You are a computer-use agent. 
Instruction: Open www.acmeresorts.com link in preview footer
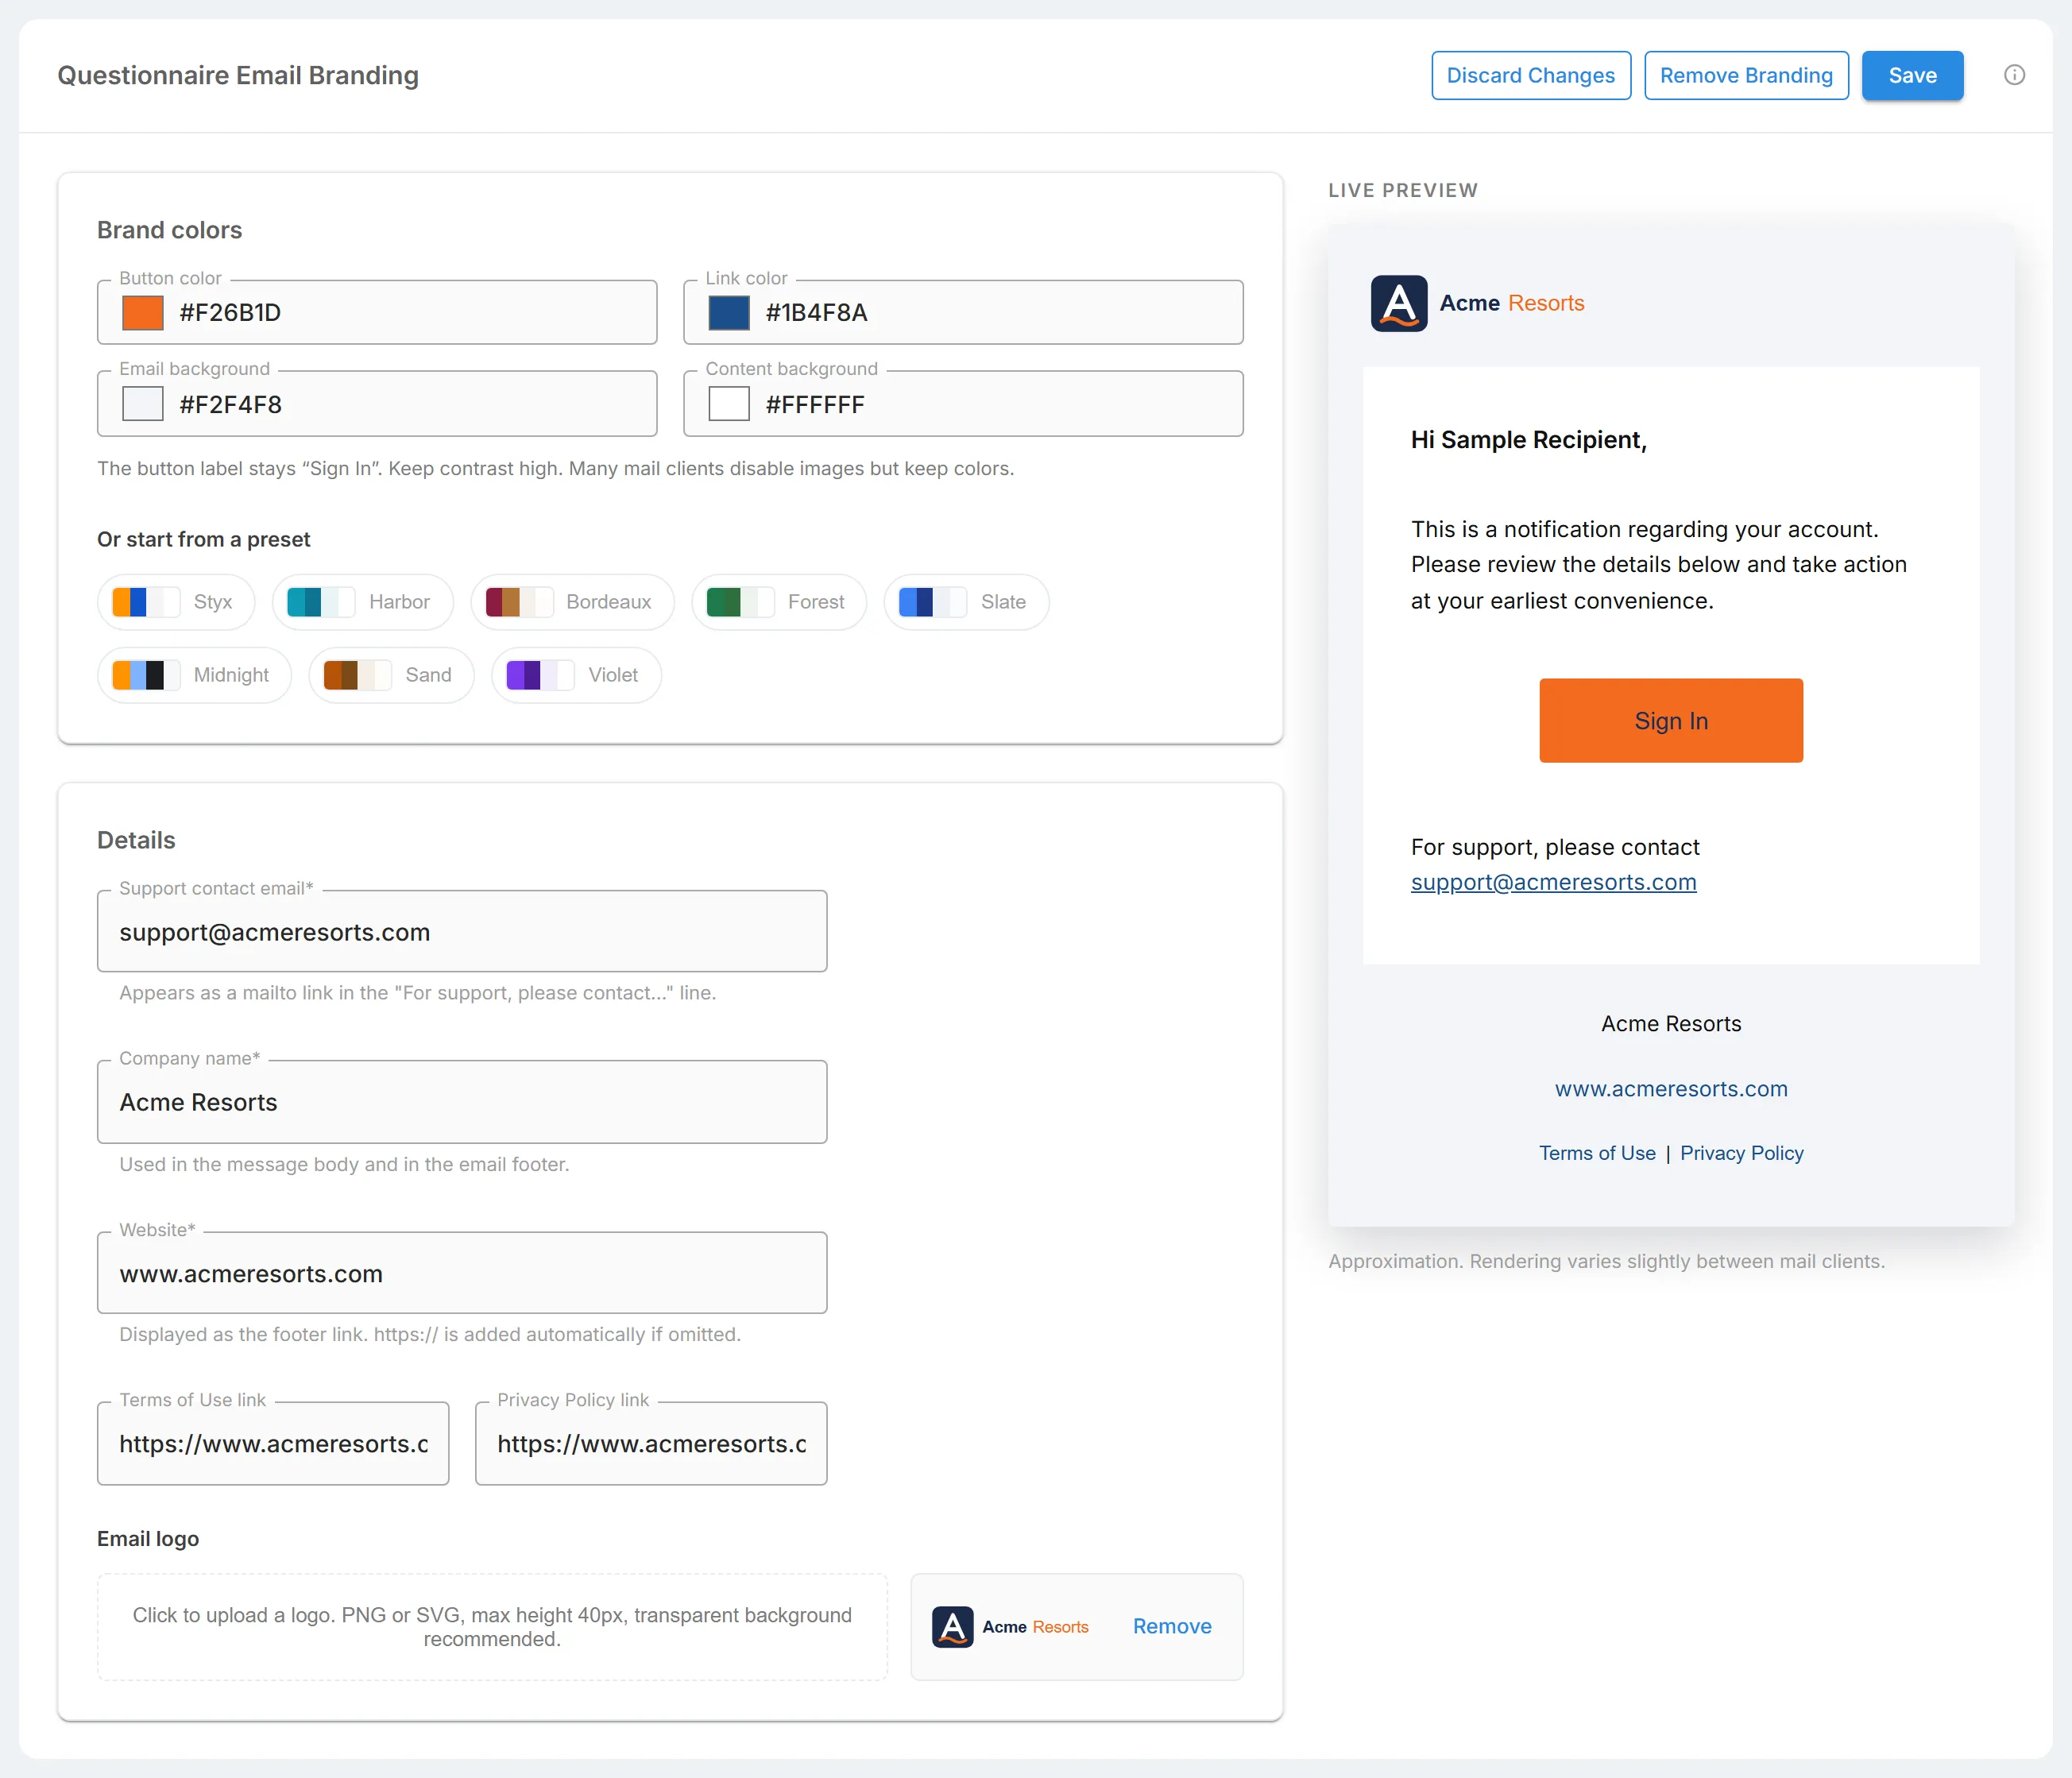click(1671, 1089)
